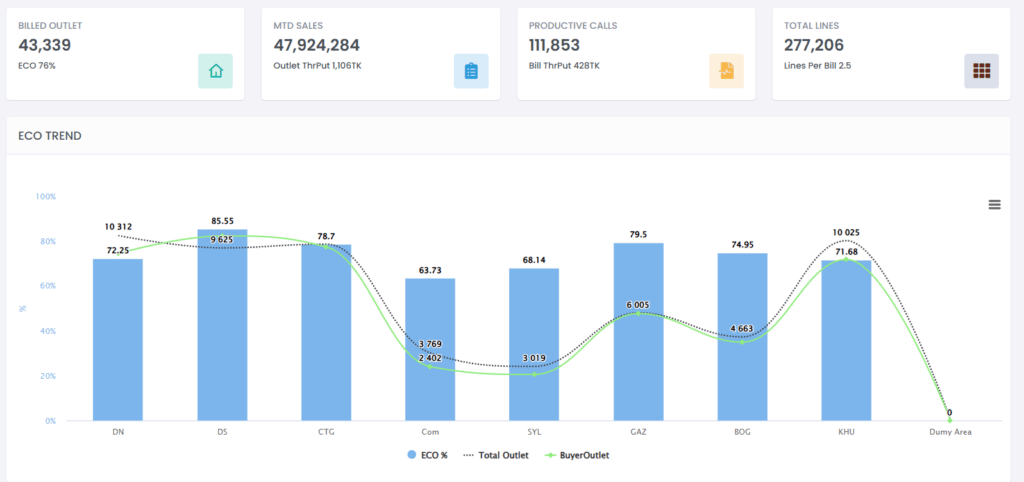Open the chart hamburger context menu

point(994,204)
